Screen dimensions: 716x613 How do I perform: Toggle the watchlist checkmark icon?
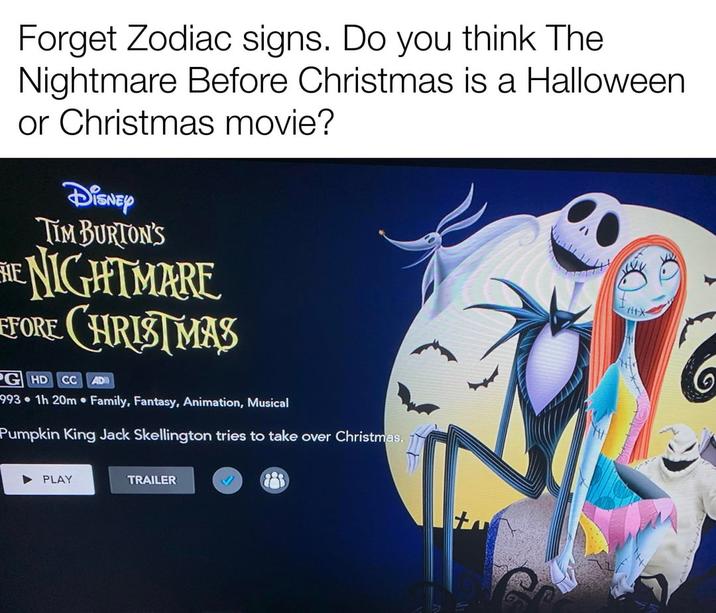pyautogui.click(x=227, y=481)
